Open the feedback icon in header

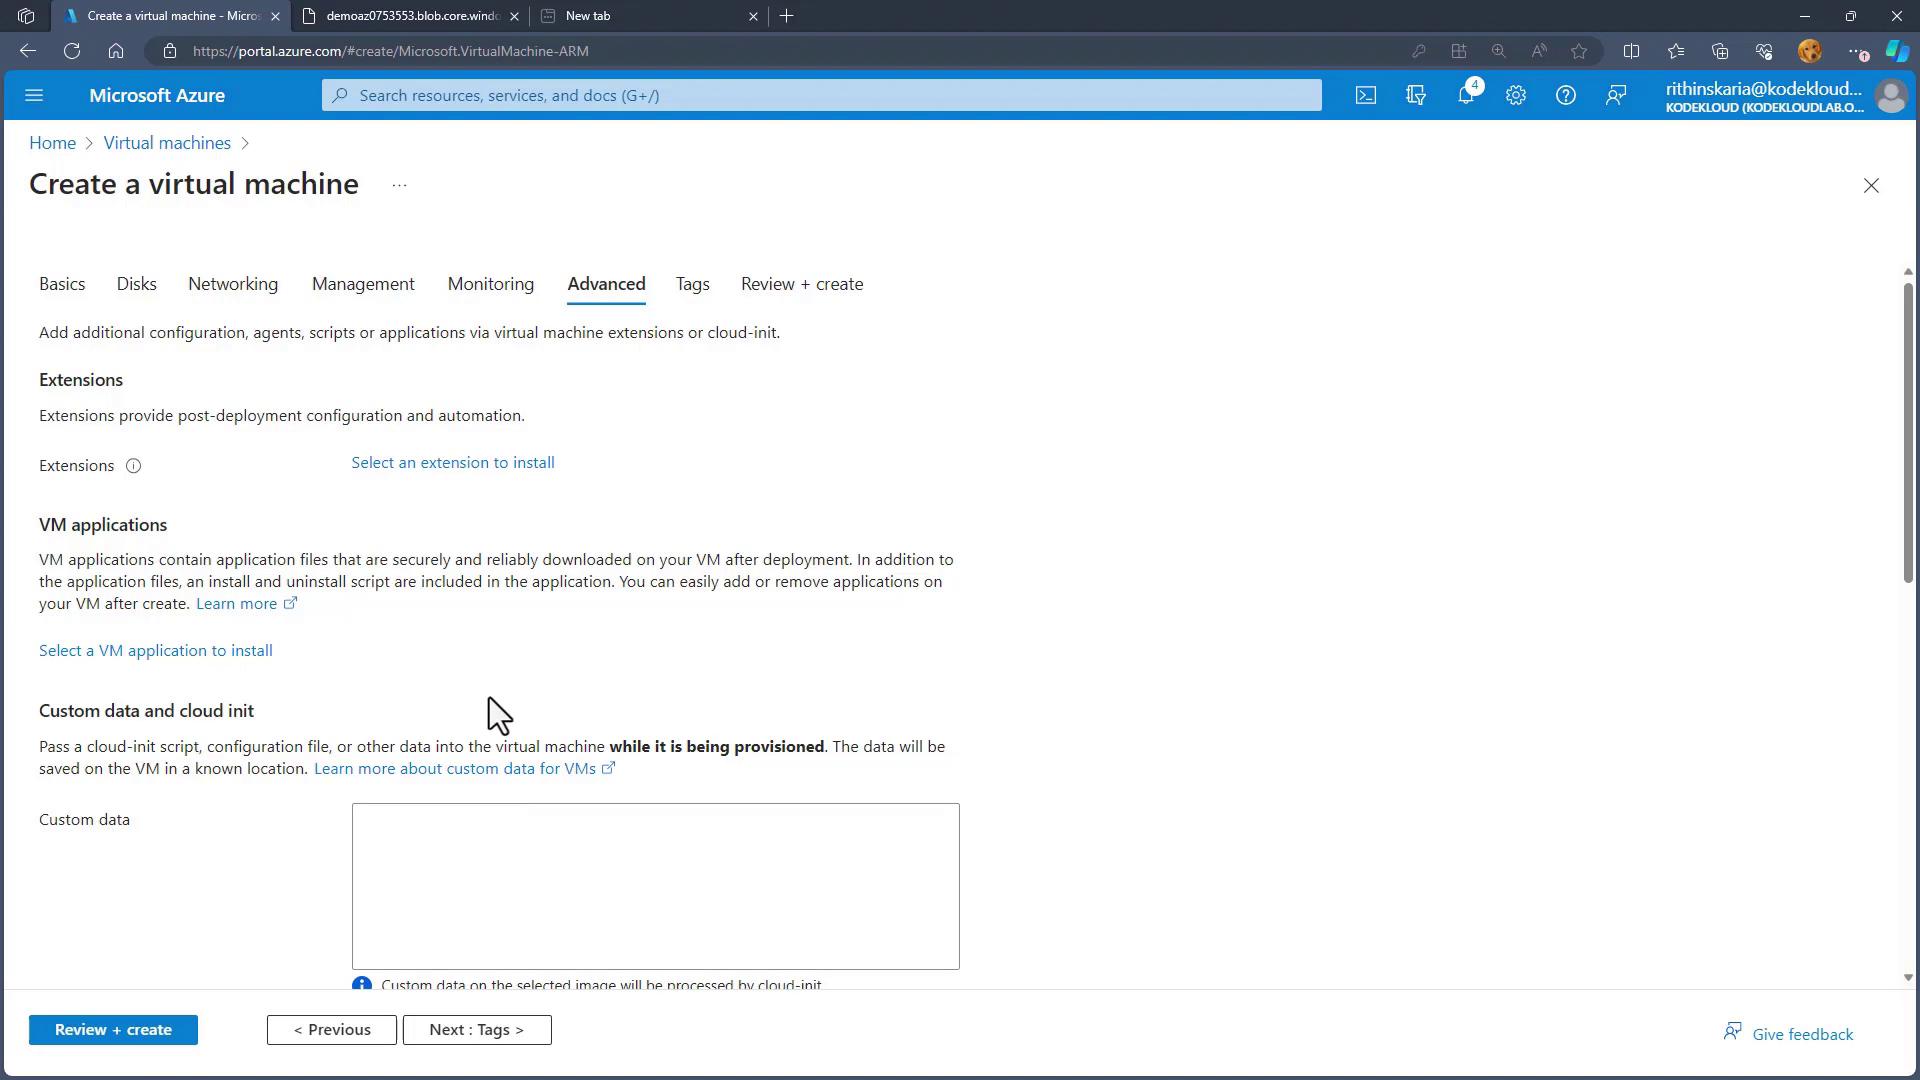[x=1615, y=95]
